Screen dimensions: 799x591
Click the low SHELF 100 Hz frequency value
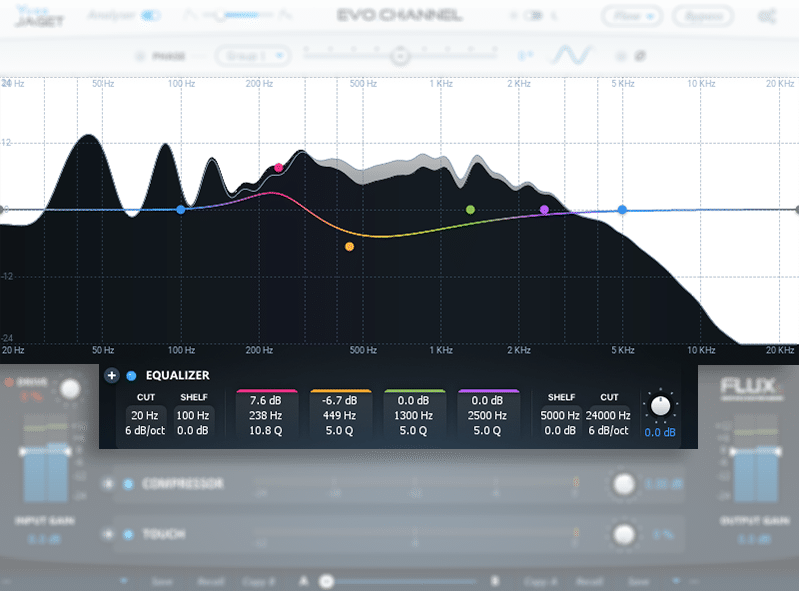pyautogui.click(x=193, y=415)
